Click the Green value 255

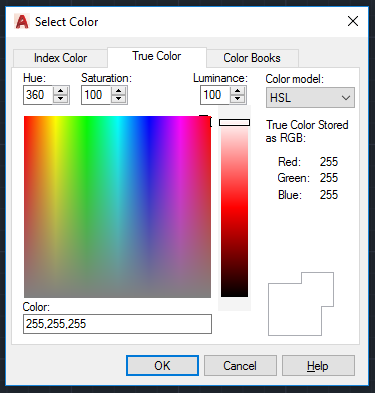(x=329, y=178)
